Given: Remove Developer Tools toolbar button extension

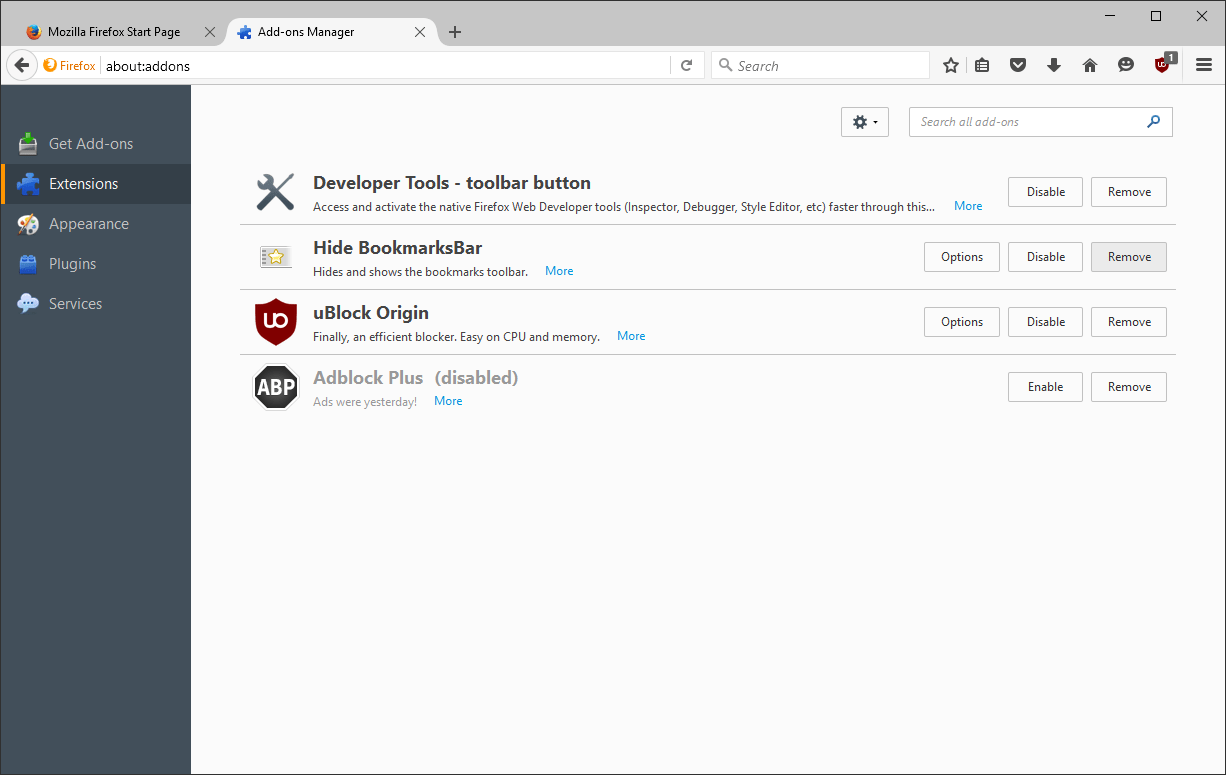Looking at the screenshot, I should [1129, 192].
